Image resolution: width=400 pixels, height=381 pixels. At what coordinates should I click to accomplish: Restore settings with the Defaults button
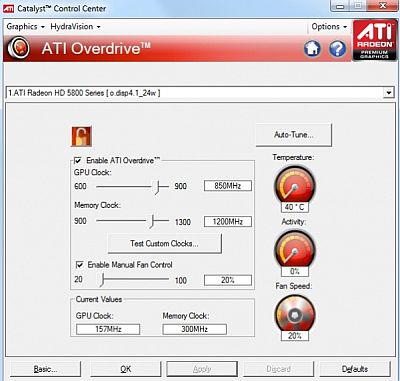tap(355, 369)
